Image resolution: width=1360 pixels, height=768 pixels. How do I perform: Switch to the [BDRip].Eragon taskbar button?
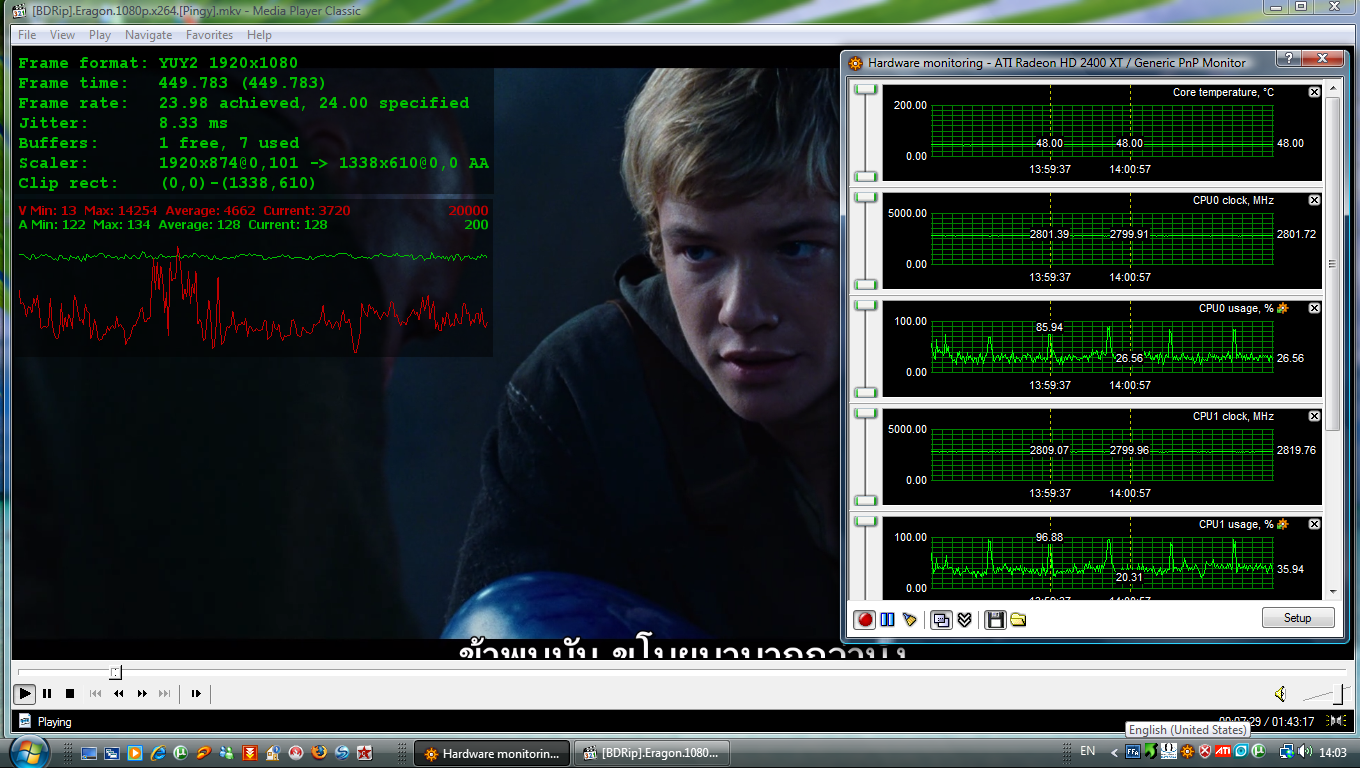tap(652, 753)
